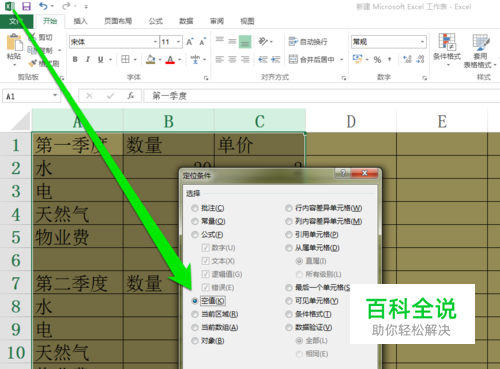Click the Fill Color bucket icon
The image size is (500, 369).
pos(151,60)
